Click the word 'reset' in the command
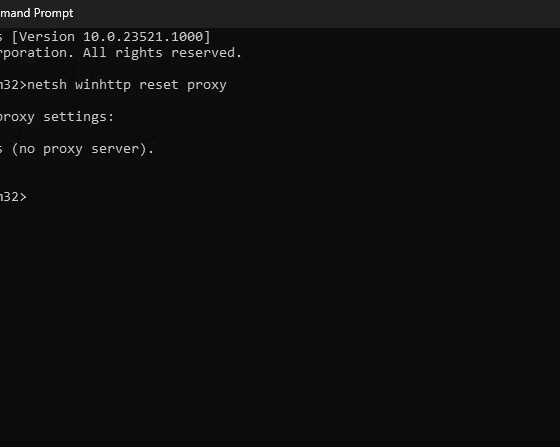560x447 pixels. (x=159, y=85)
